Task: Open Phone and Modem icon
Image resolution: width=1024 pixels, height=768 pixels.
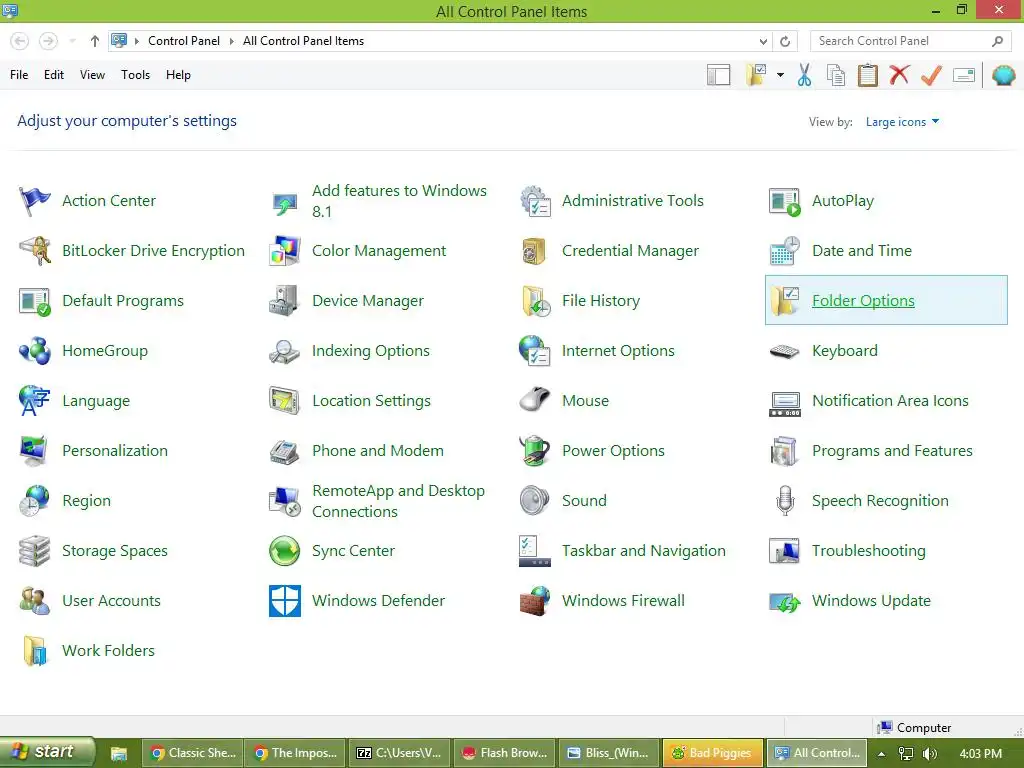Action: pyautogui.click(x=285, y=451)
